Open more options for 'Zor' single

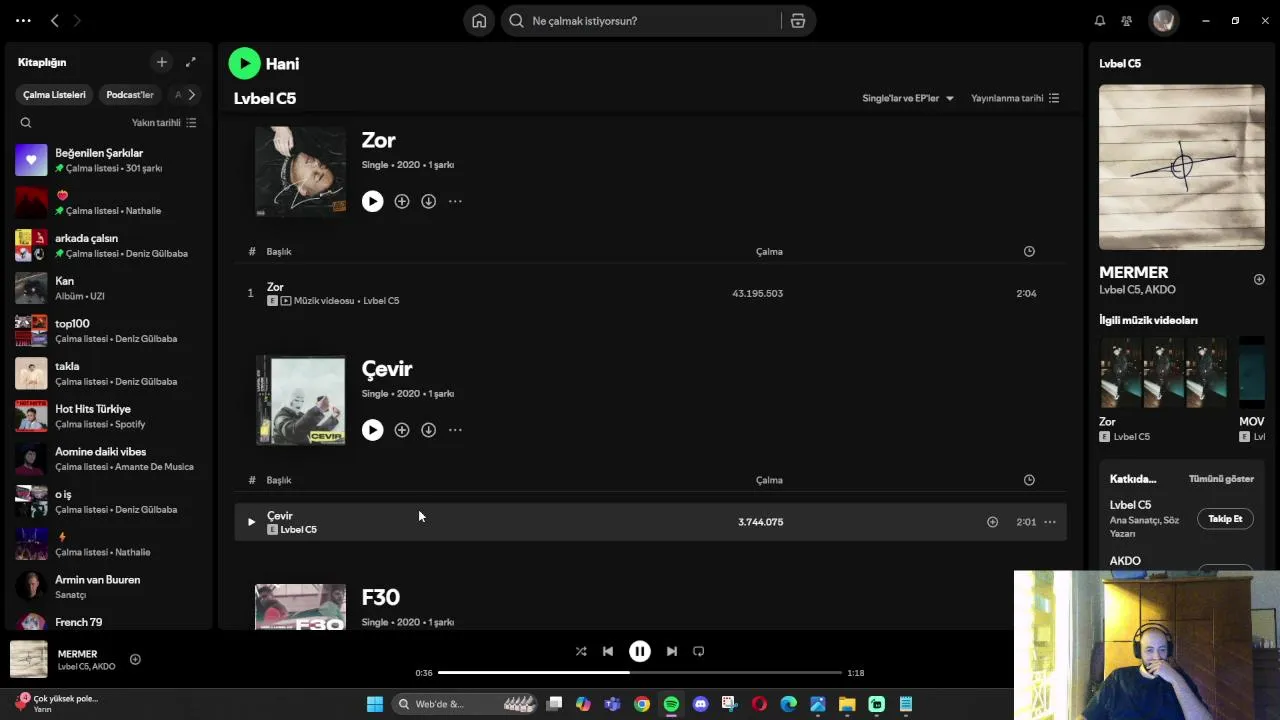[455, 201]
